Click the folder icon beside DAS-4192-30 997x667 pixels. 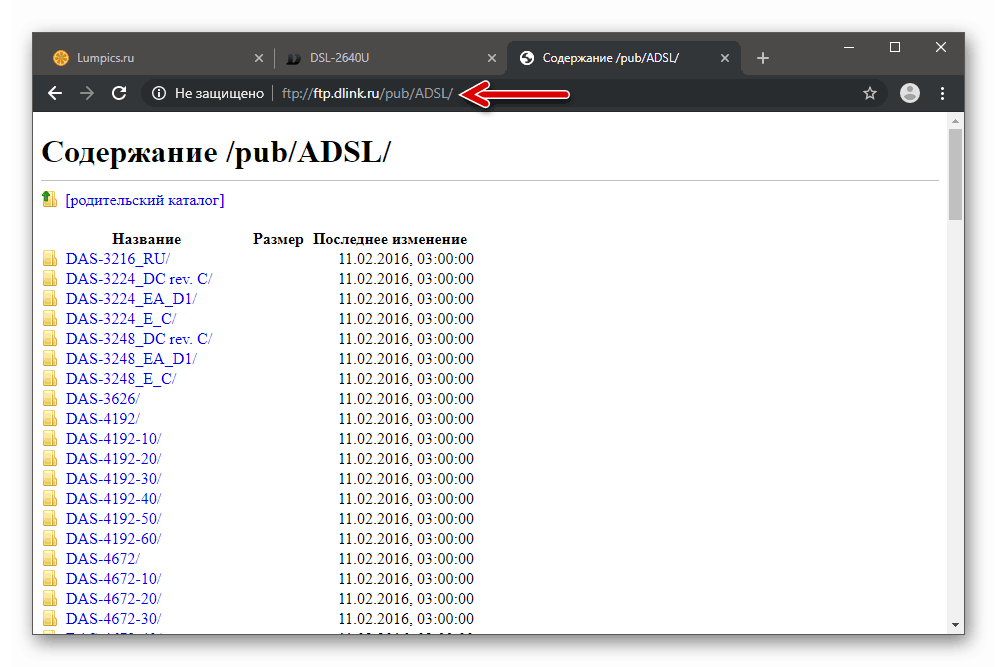pyautogui.click(x=50, y=478)
